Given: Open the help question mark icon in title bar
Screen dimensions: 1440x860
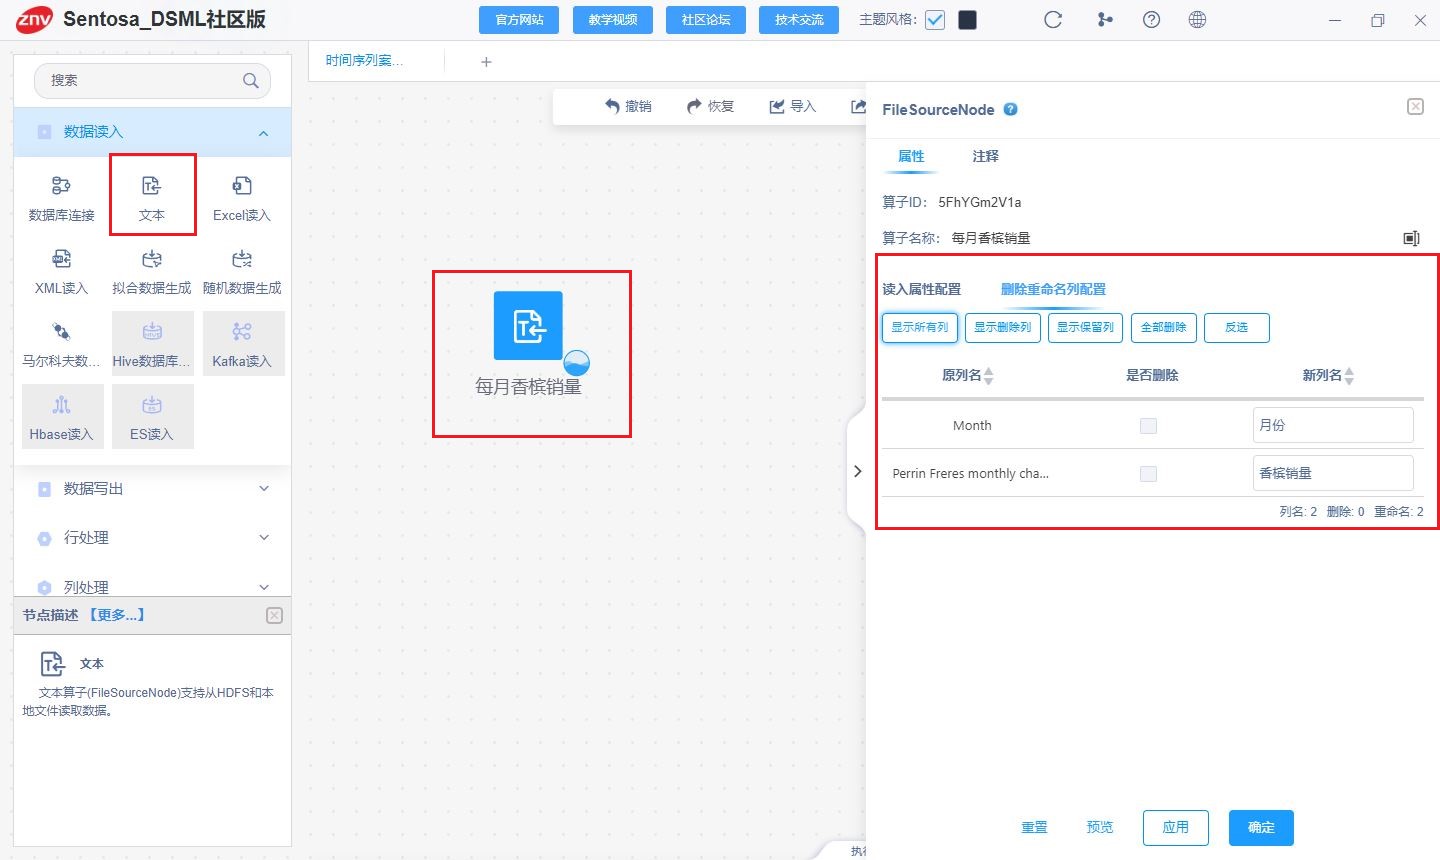Looking at the screenshot, I should click(x=1152, y=19).
